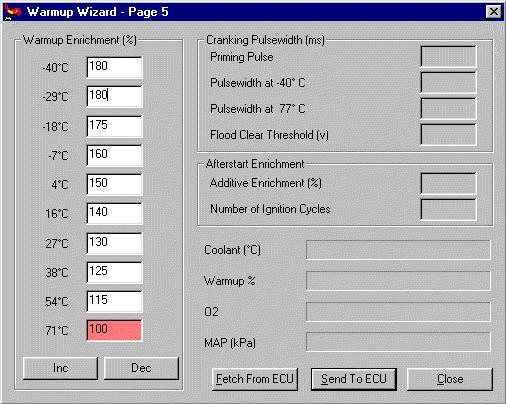Select the -7°C enrichment value 160
Viewport: 506px width, 404px height.
(114, 155)
